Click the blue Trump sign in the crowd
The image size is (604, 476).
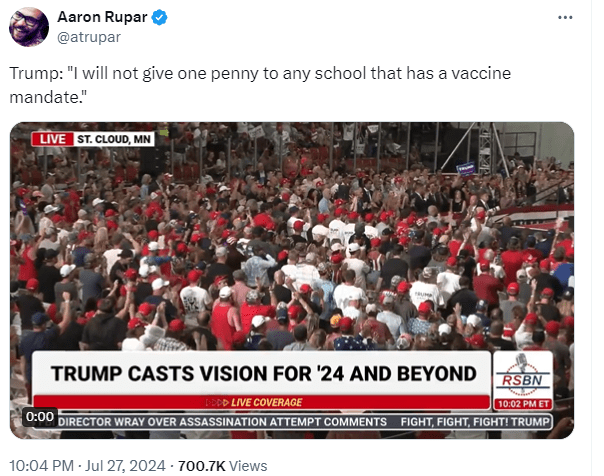(x=466, y=168)
